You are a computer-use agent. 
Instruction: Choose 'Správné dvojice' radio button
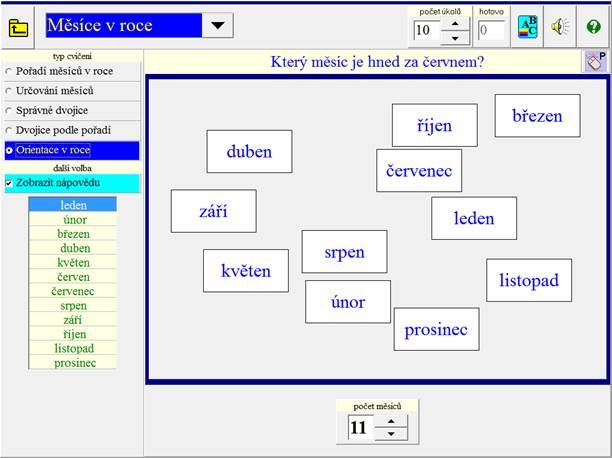click(9, 110)
